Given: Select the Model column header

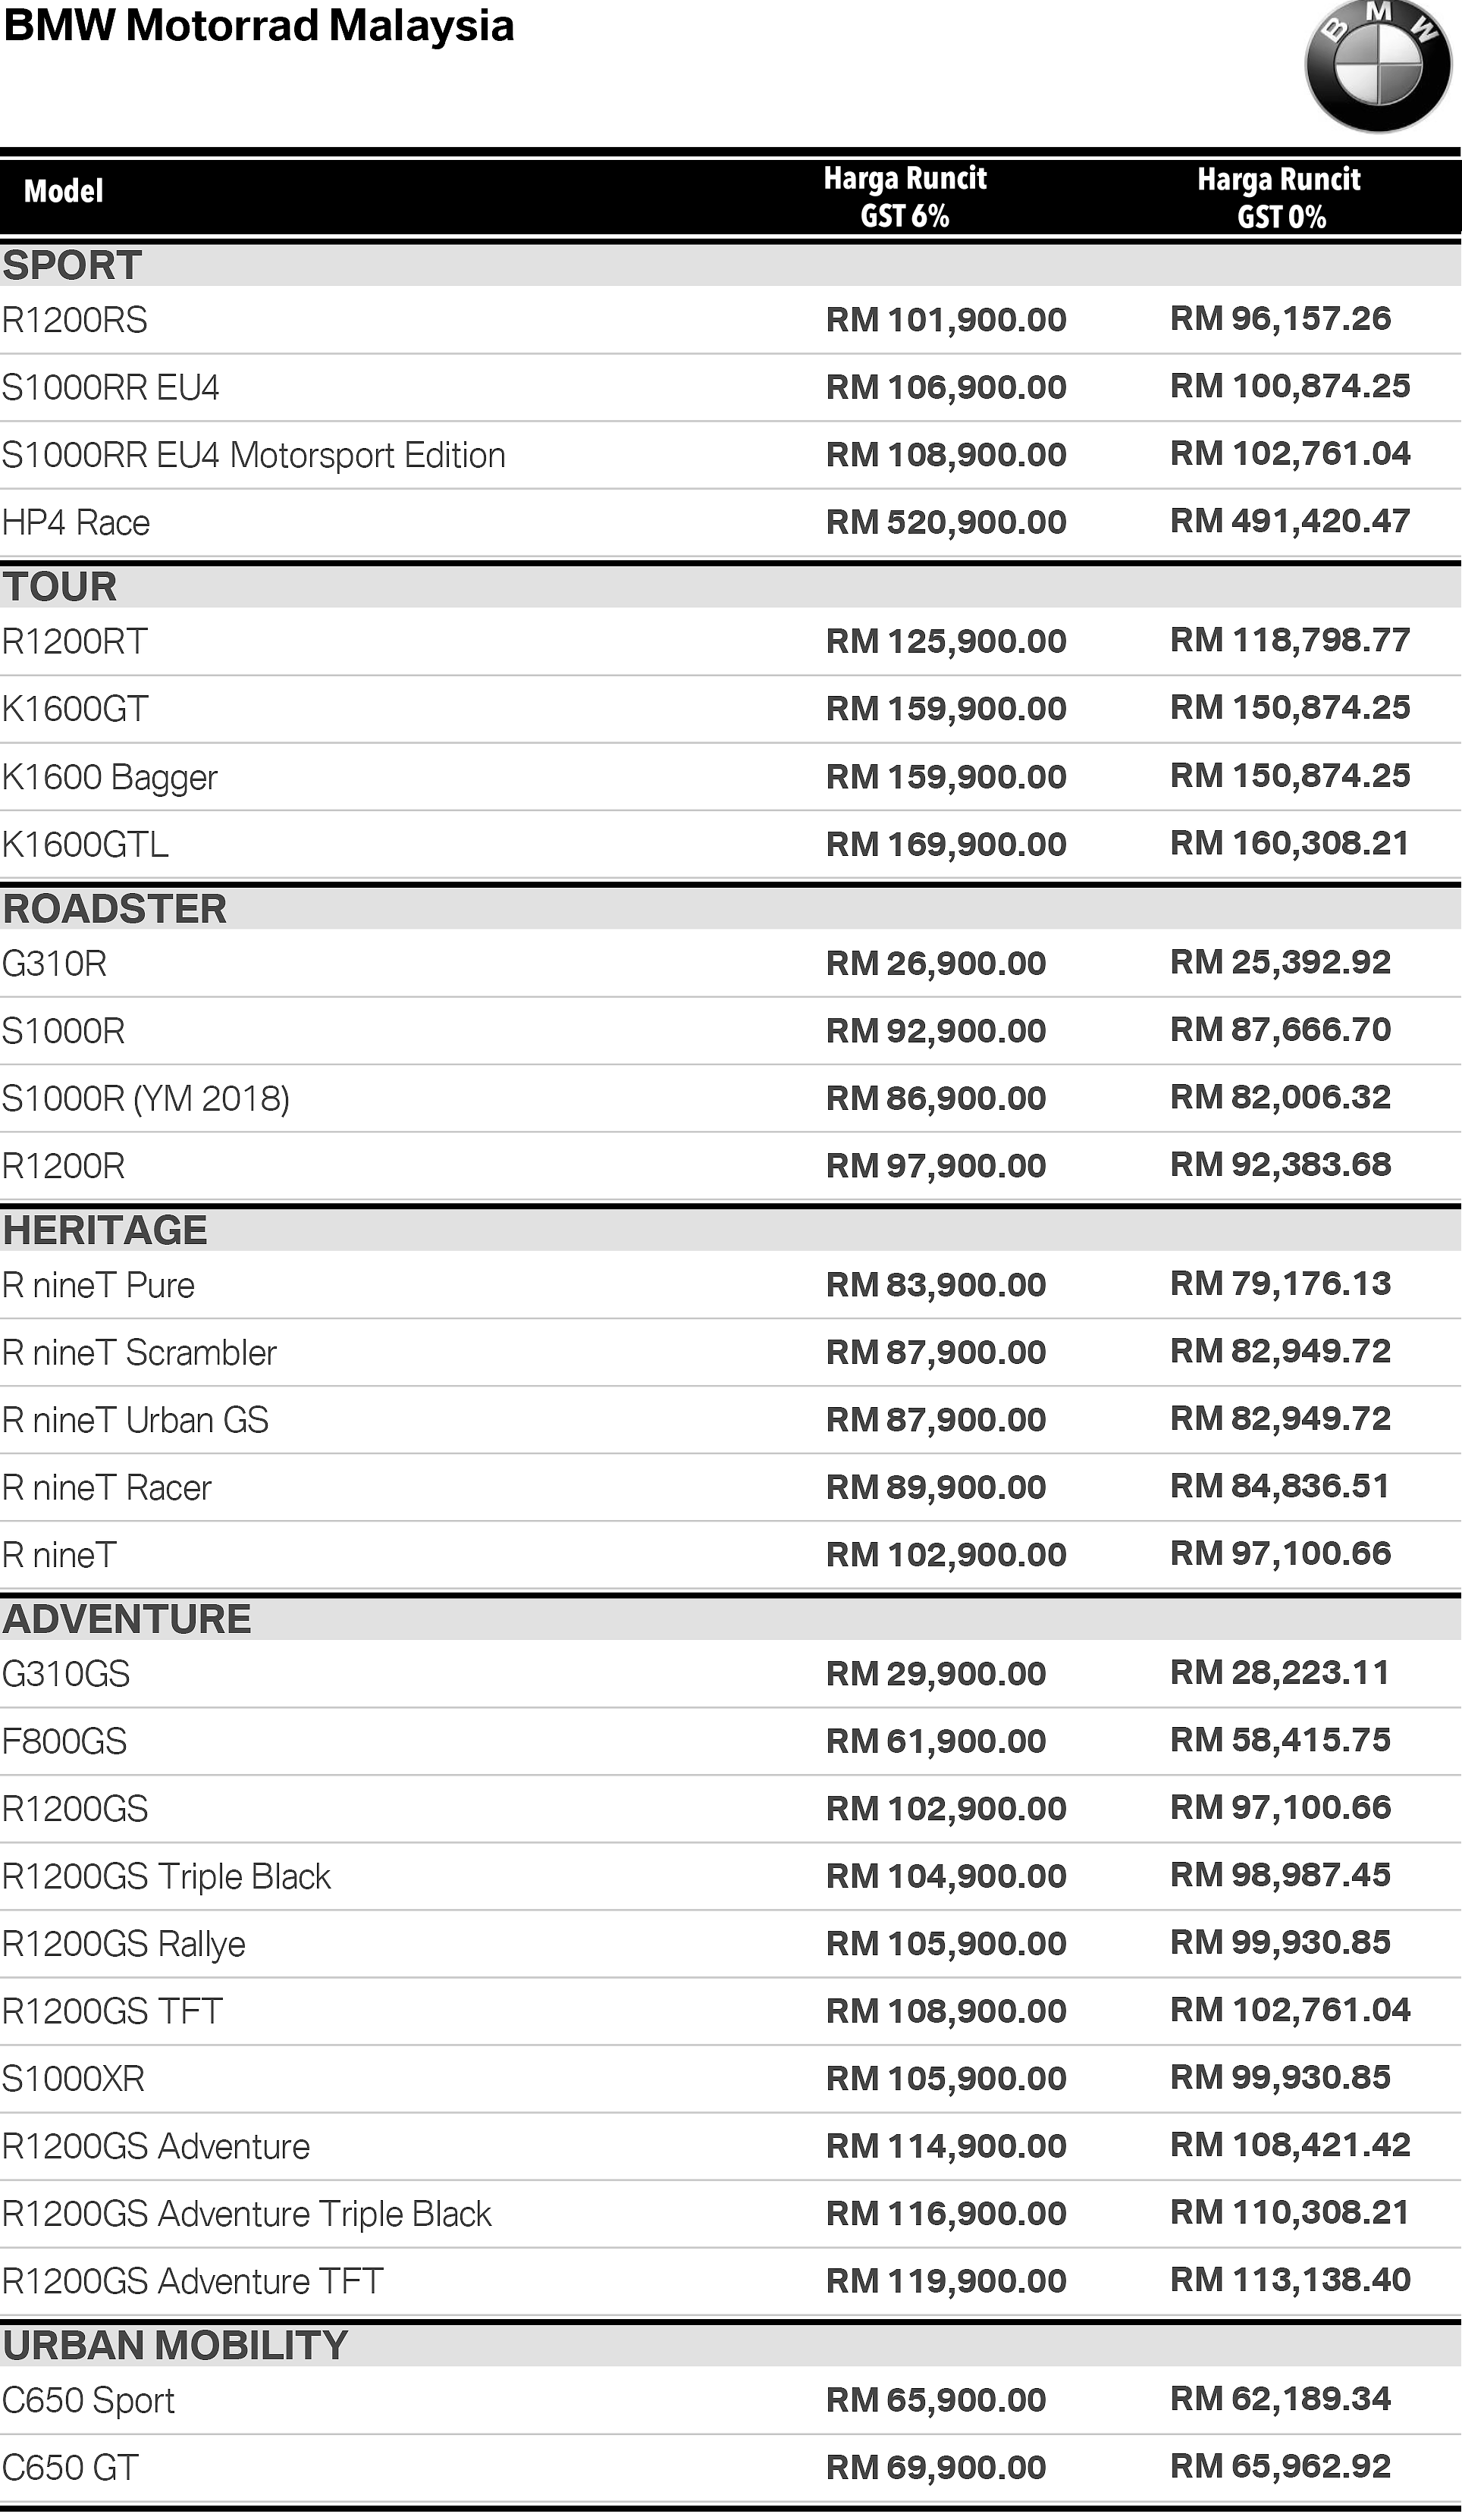Looking at the screenshot, I should click(63, 191).
